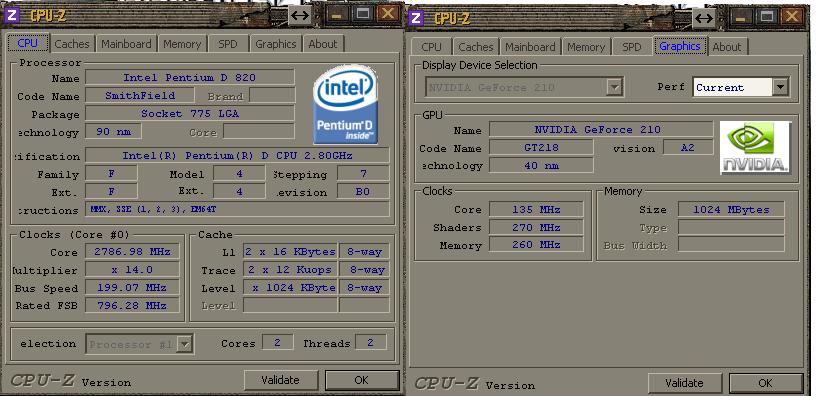Open About tab in right window
Viewport: 816px width, 396px height.
(x=727, y=47)
